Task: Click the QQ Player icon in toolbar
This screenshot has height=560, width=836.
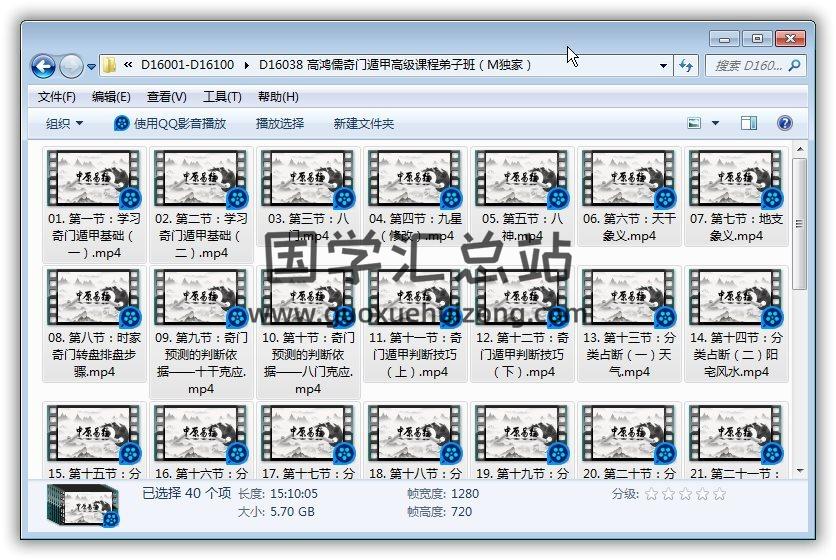Action: click(x=122, y=124)
